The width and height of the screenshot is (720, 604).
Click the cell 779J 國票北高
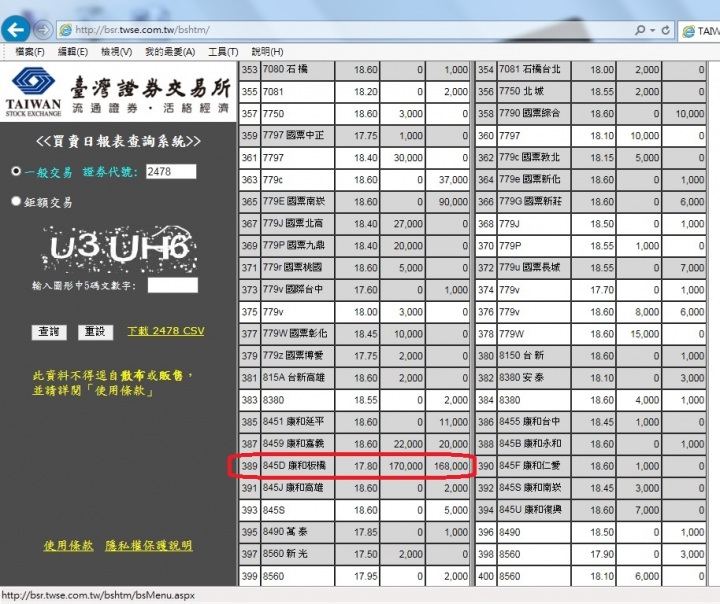click(x=298, y=223)
